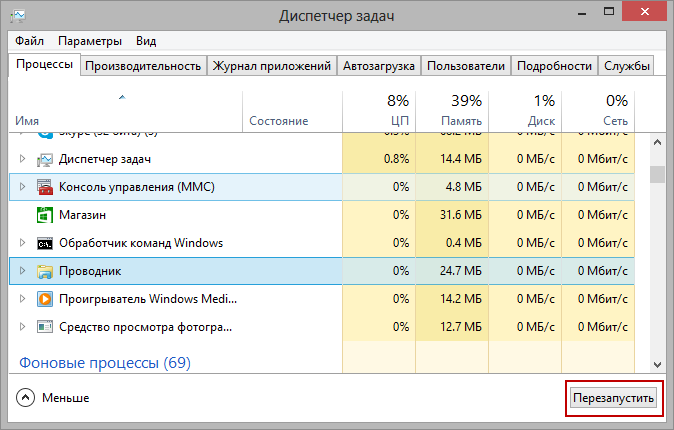Click the Меньше details label
674x430 pixels.
click(x=65, y=398)
